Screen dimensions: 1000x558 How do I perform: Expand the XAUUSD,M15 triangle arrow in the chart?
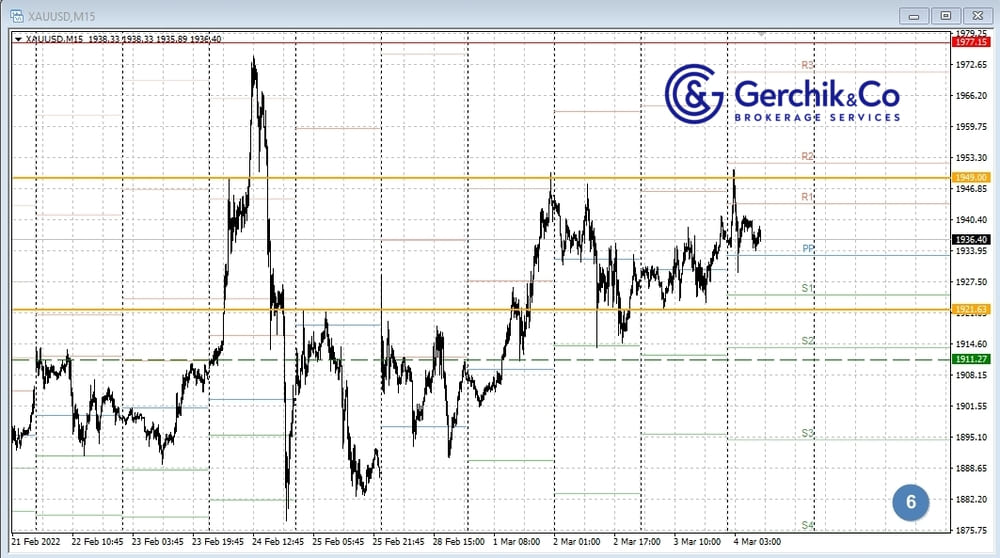(x=18, y=39)
